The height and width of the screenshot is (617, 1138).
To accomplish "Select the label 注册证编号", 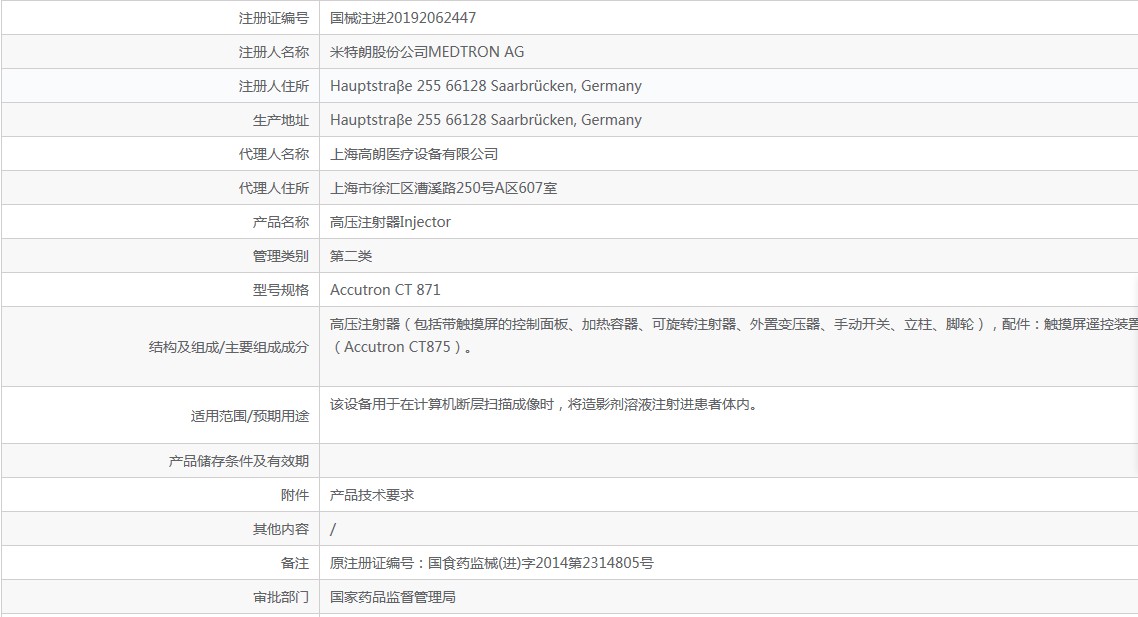I will [274, 18].
